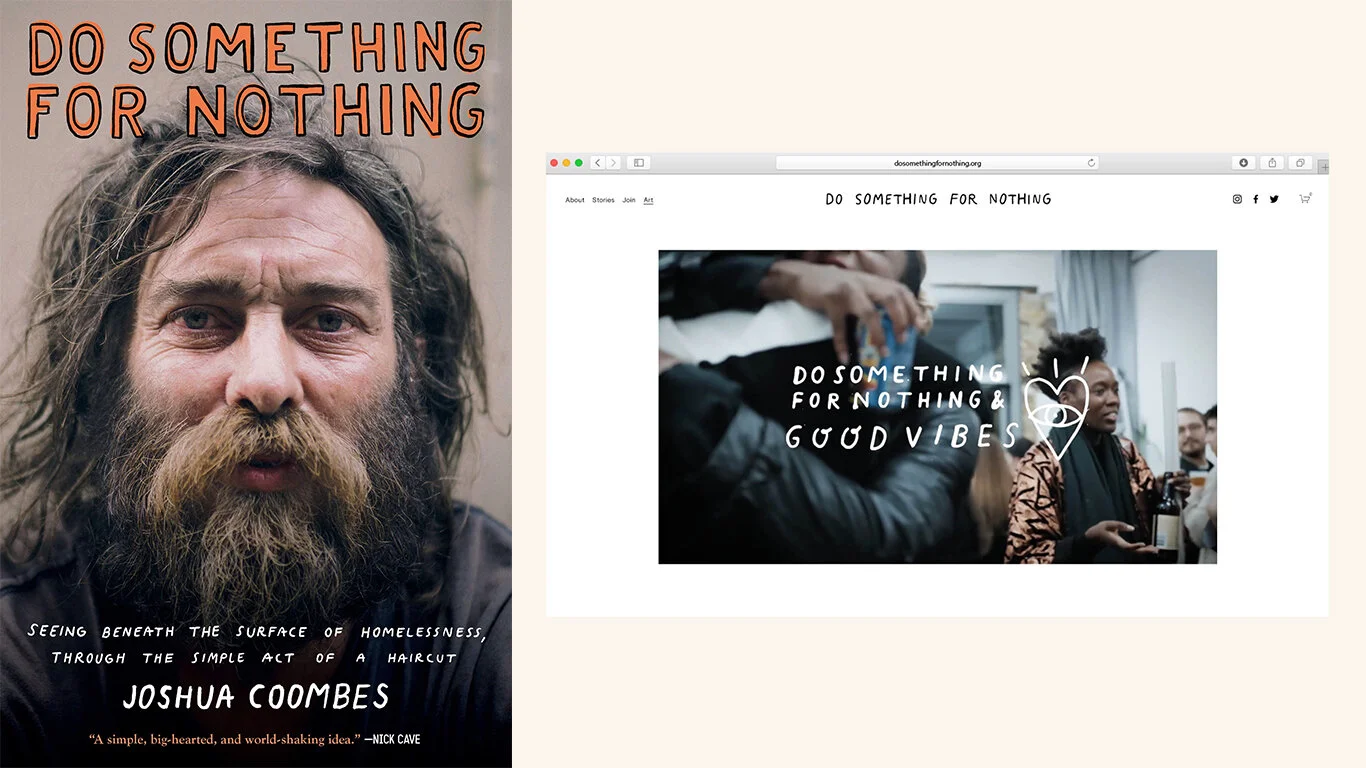This screenshot has width=1366, height=768.
Task: Open the Safari share button
Action: (x=1272, y=163)
